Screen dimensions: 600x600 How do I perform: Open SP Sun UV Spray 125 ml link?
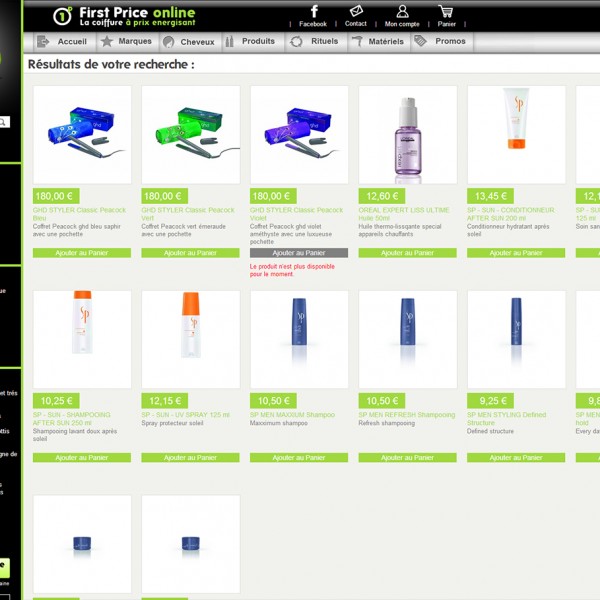click(x=186, y=414)
